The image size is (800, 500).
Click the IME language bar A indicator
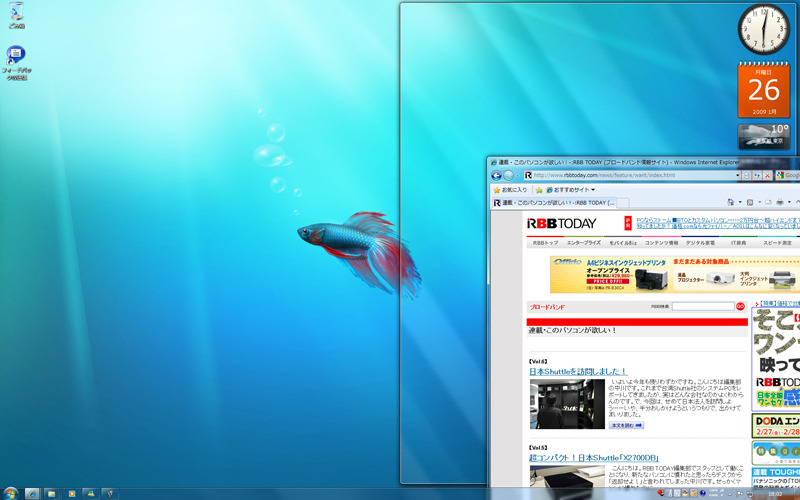point(670,493)
